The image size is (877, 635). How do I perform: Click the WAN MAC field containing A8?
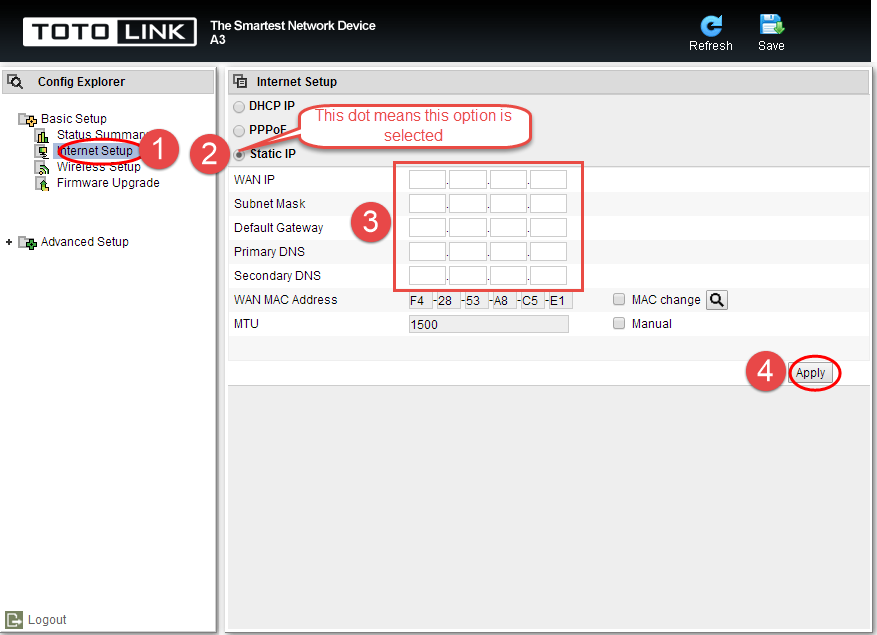(504, 300)
